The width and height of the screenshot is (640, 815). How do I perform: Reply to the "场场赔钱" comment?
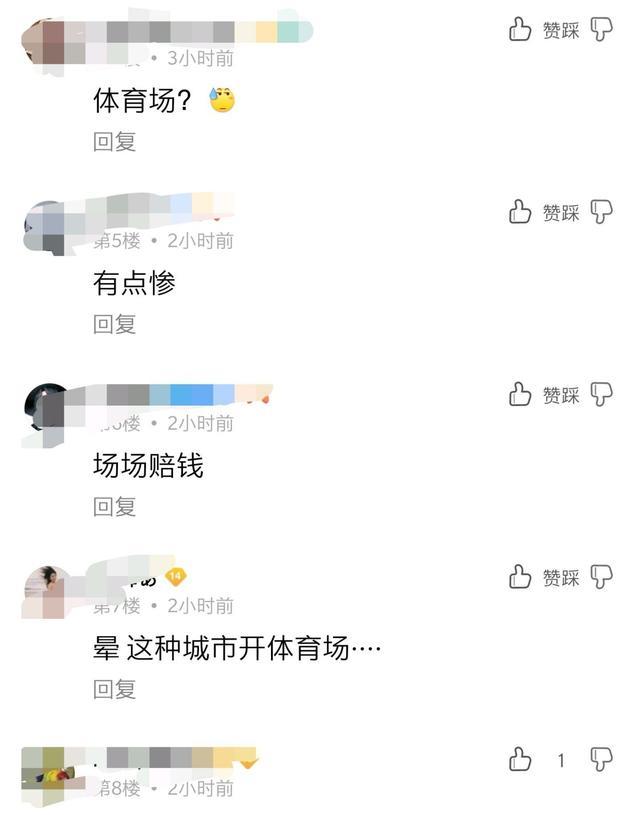114,507
